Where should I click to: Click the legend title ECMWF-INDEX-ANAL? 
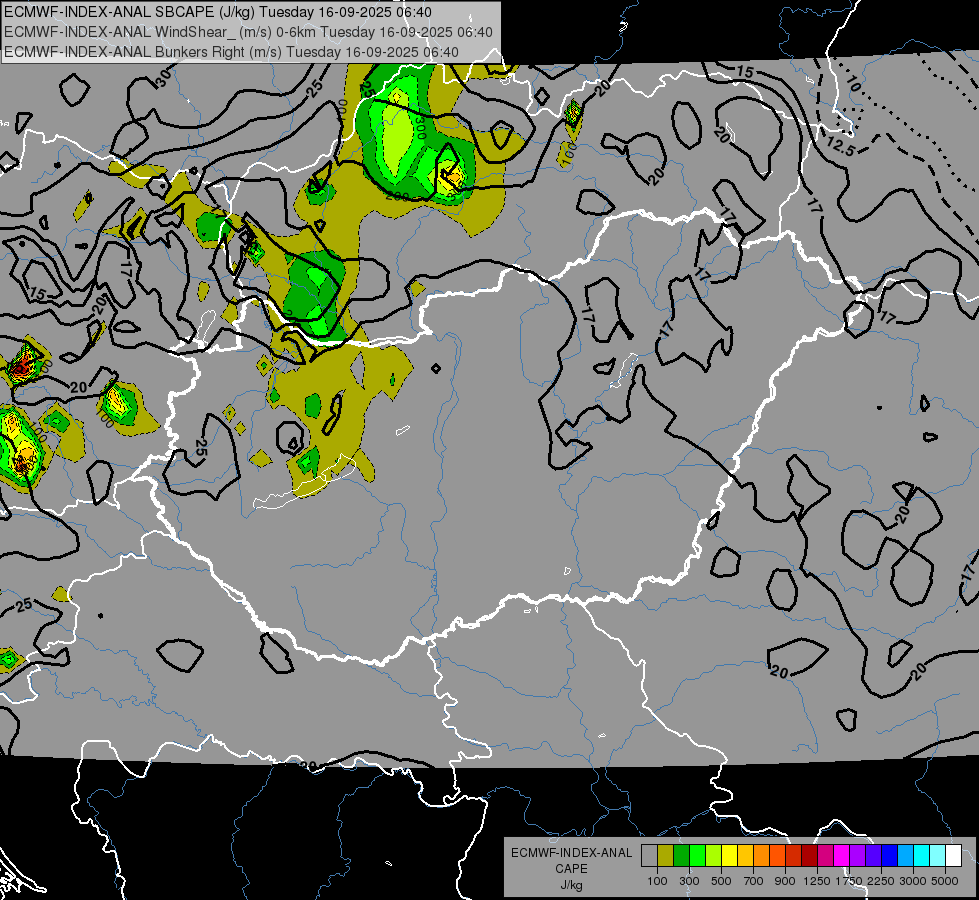pos(571,853)
